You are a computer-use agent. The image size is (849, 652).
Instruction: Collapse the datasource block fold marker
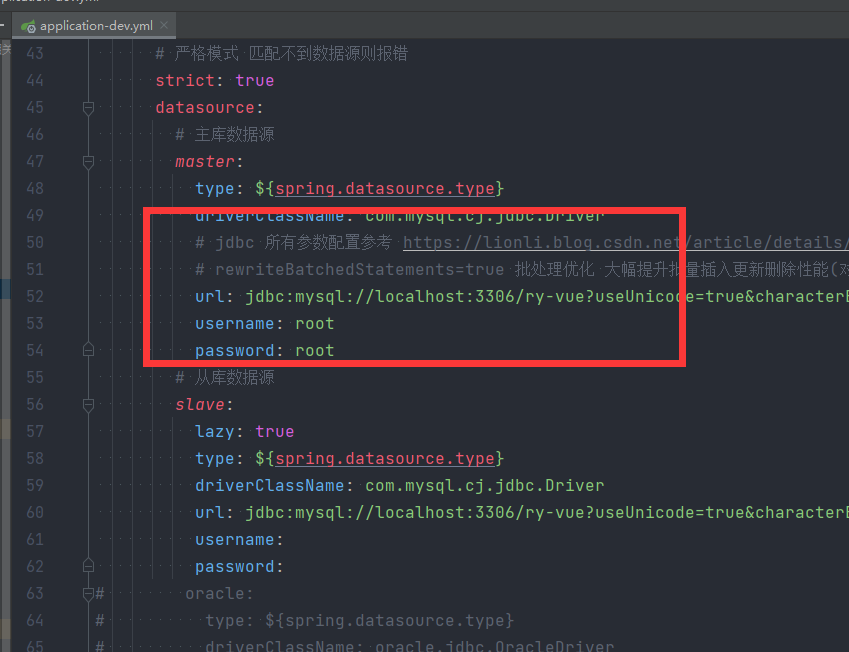pyautogui.click(x=88, y=108)
